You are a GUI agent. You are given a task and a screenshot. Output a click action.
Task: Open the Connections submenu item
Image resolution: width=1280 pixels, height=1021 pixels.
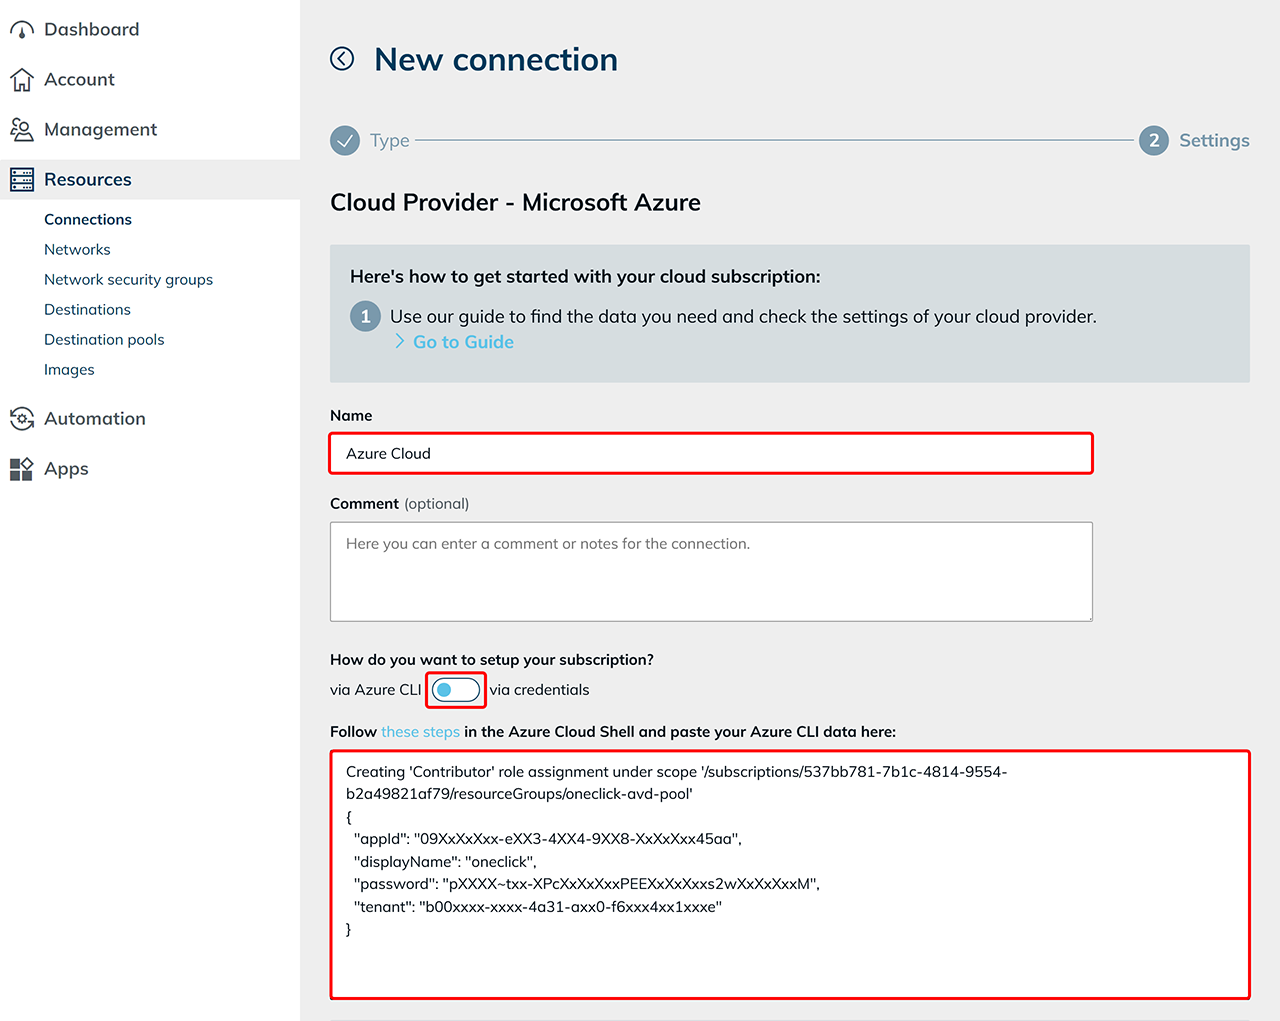point(88,220)
